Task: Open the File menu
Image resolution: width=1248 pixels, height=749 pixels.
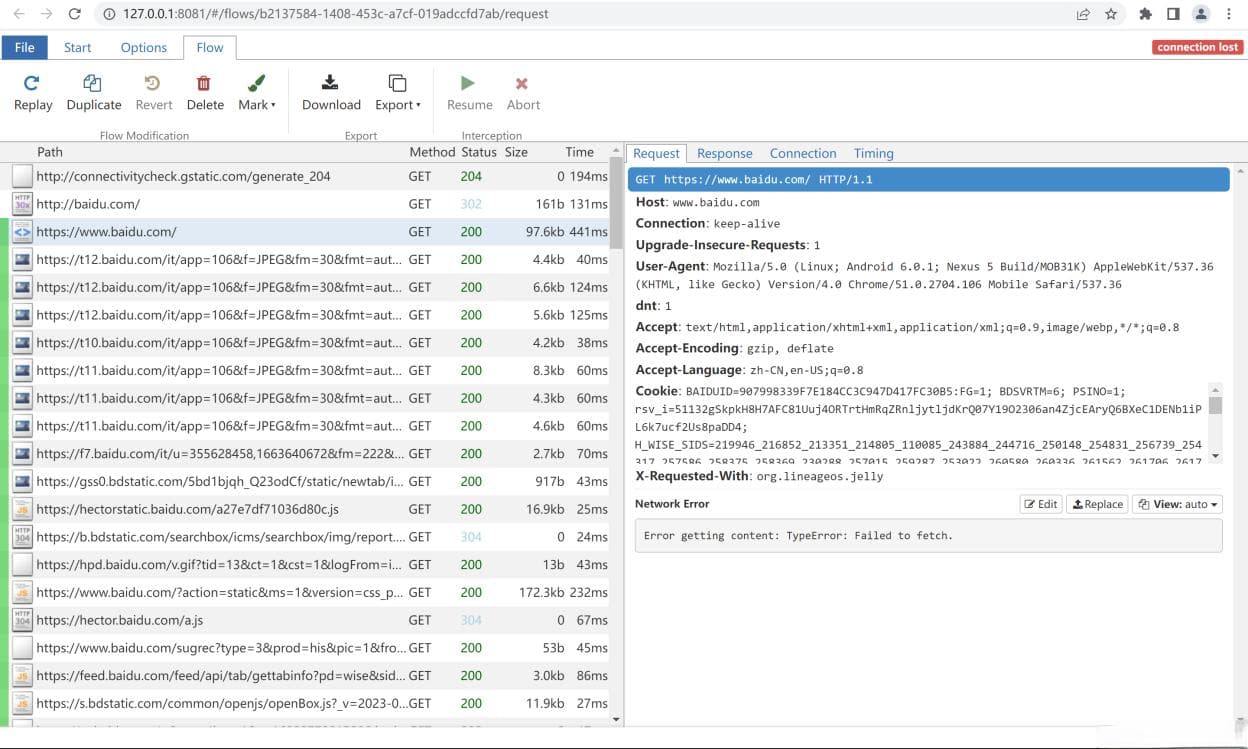Action: point(24,47)
